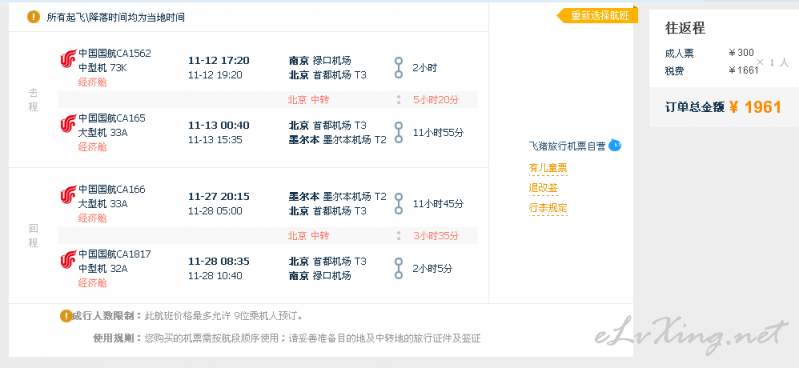
Task: Click orange warning icon beside 成行人数限制
Action: click(x=66, y=316)
